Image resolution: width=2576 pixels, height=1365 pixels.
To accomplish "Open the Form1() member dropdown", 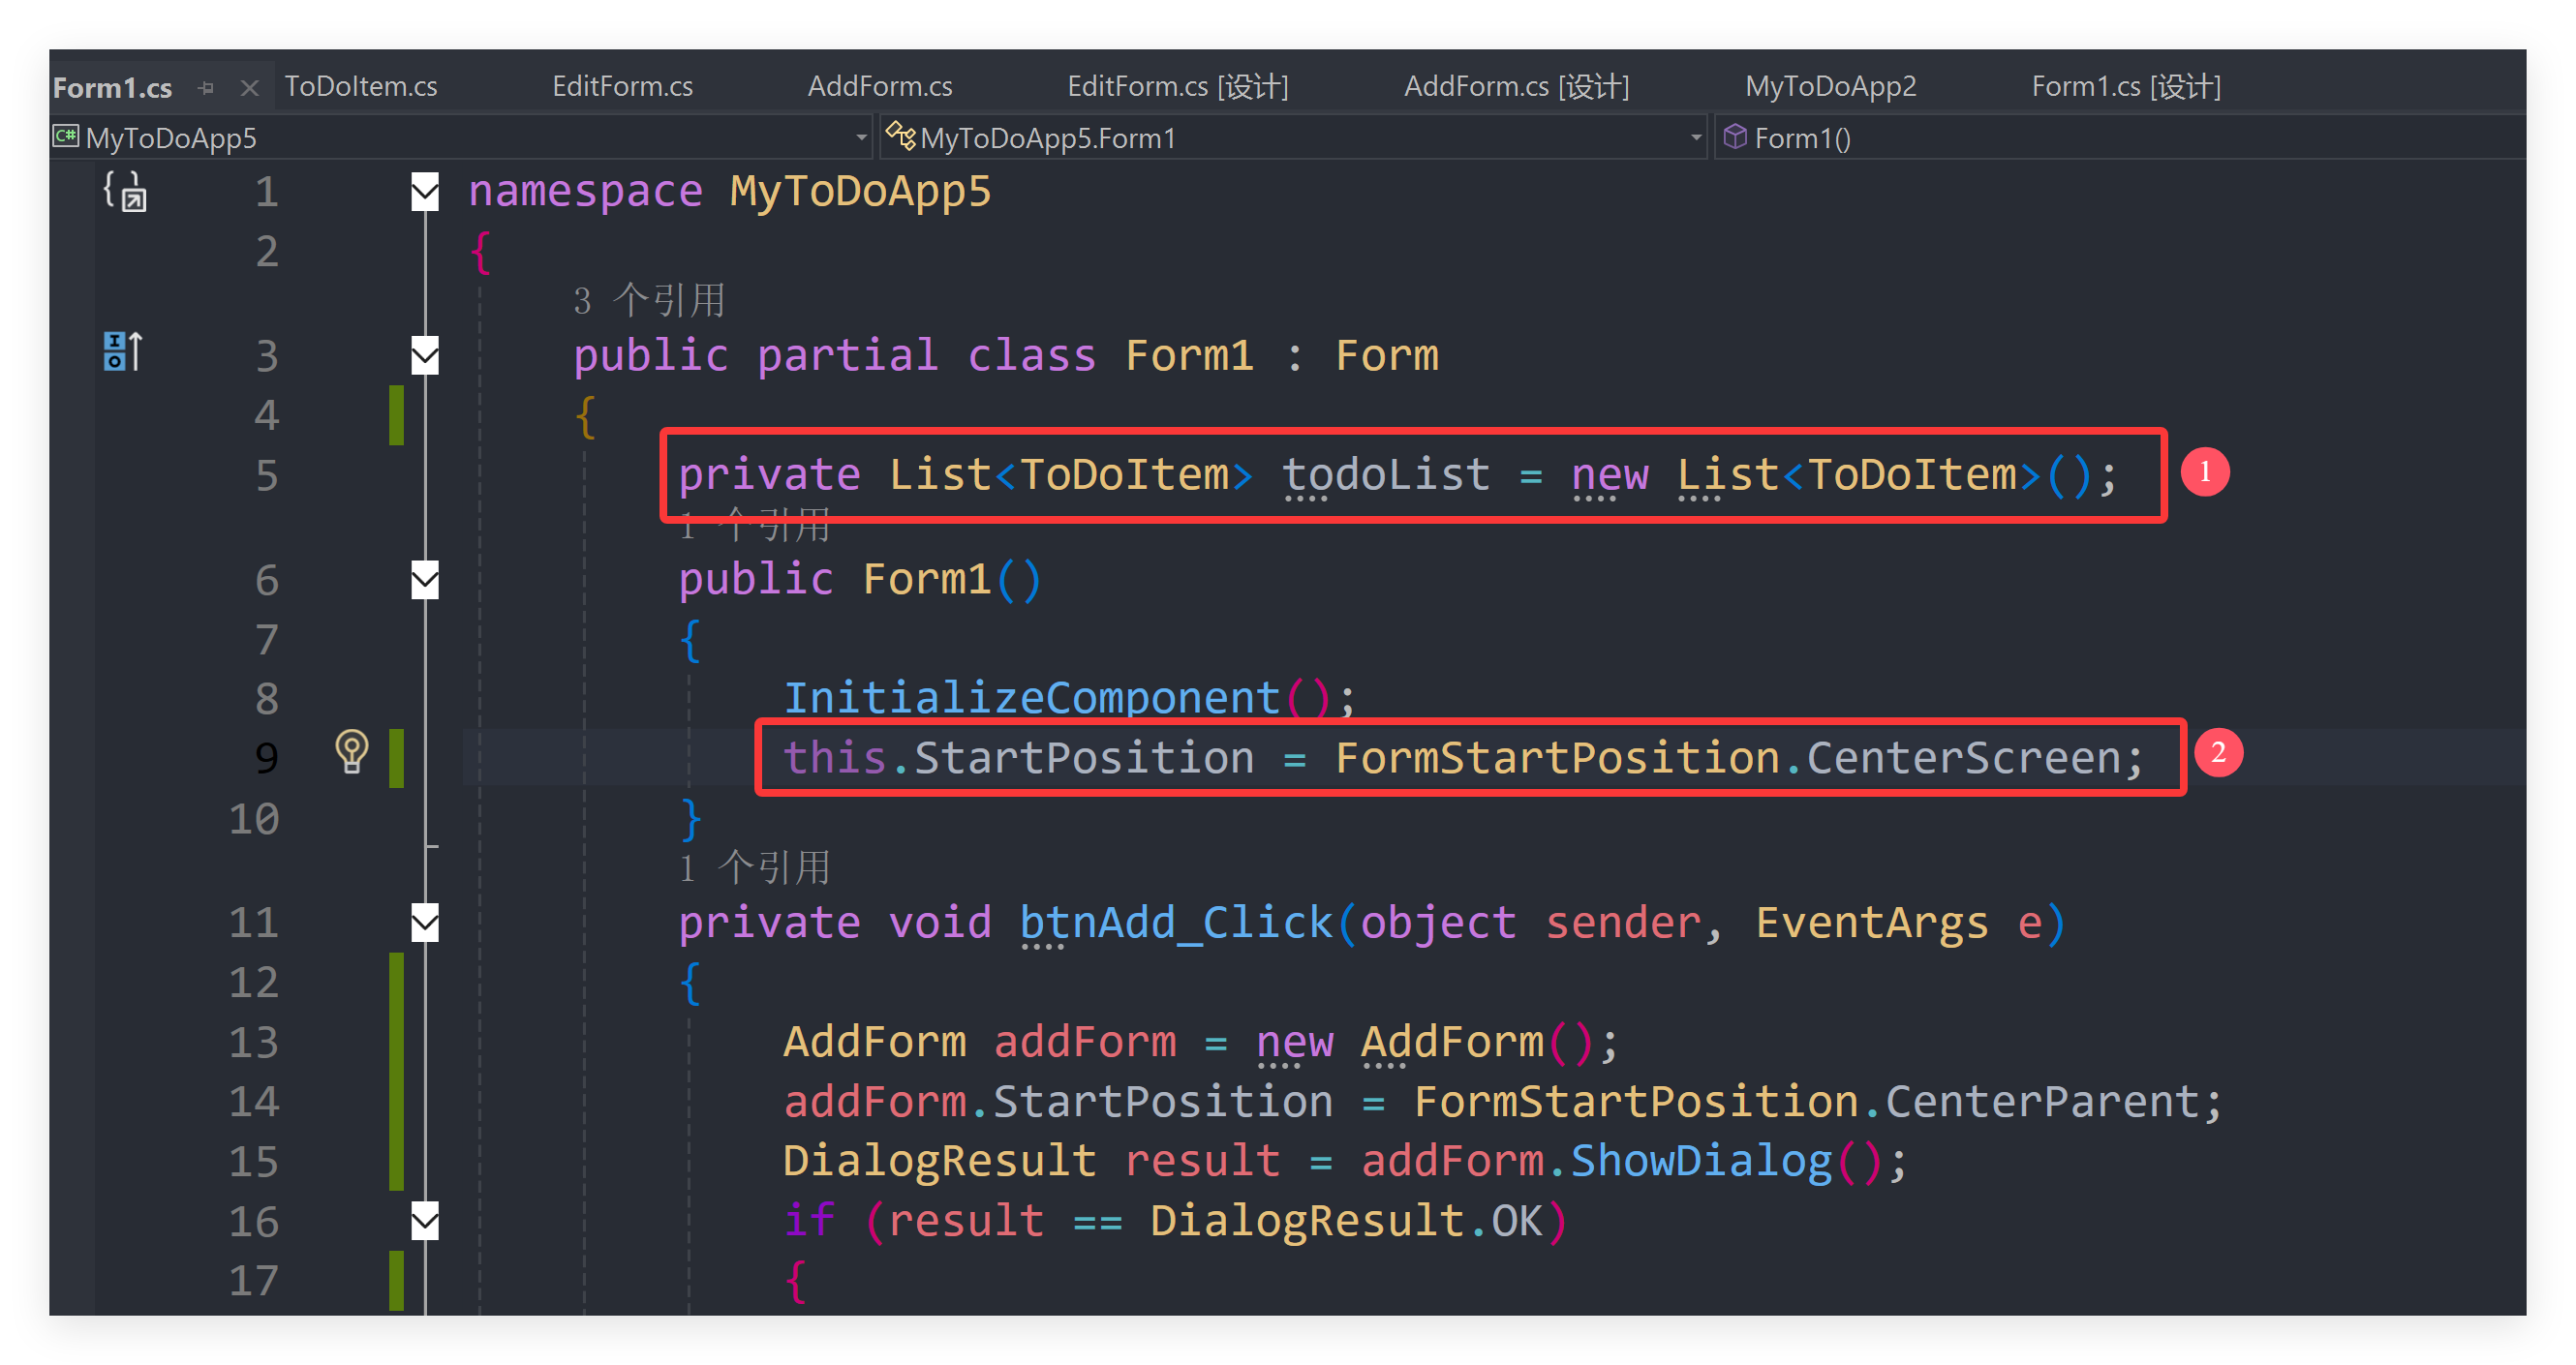I will 2120,138.
